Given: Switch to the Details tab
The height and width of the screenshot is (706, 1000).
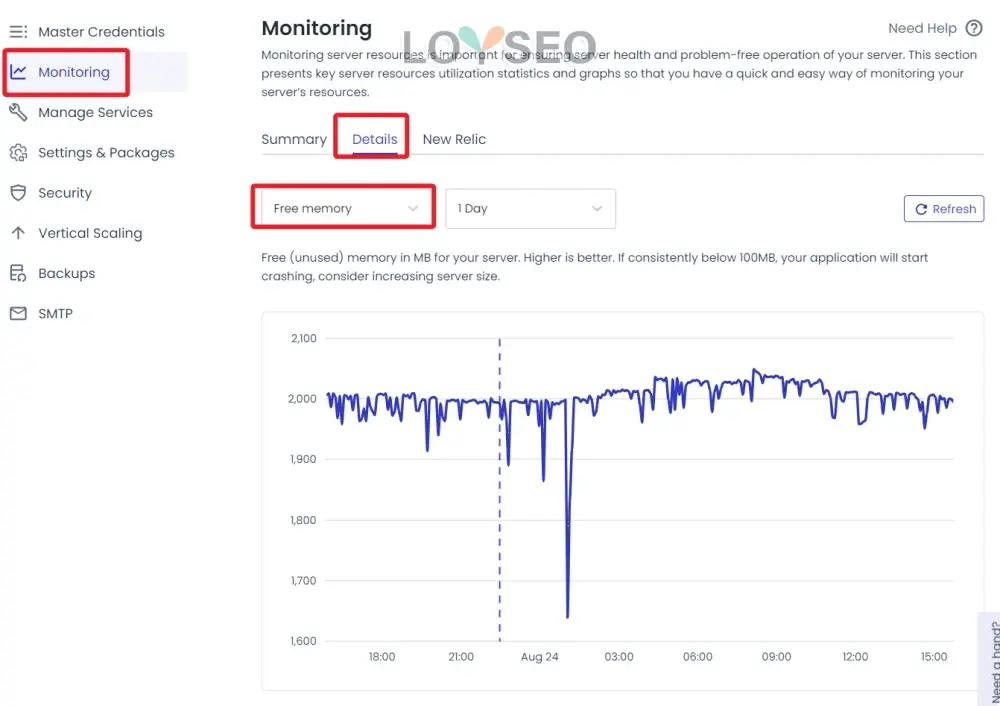Looking at the screenshot, I should [x=374, y=139].
